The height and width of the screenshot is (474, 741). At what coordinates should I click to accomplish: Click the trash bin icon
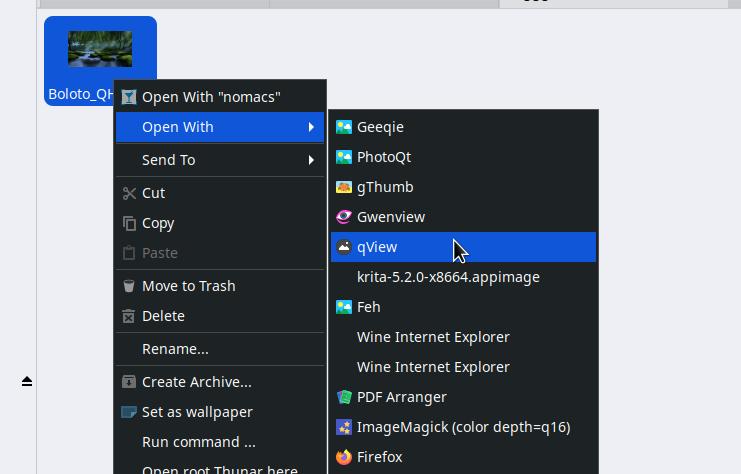tap(129, 286)
